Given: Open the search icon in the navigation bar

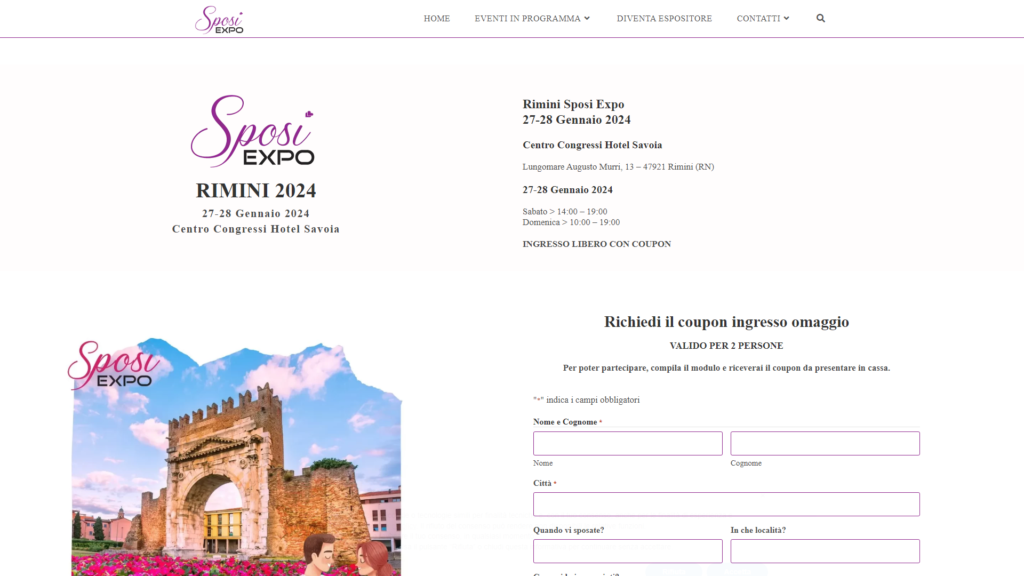Looking at the screenshot, I should click(x=820, y=18).
